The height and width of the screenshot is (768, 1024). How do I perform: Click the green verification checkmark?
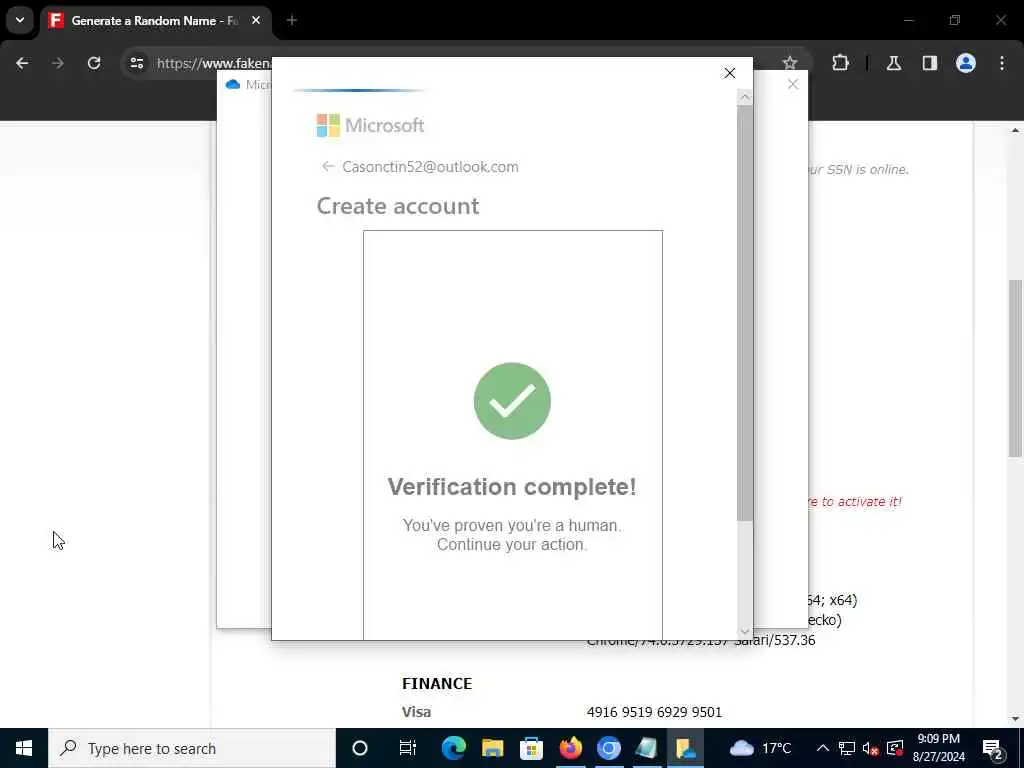(512, 401)
